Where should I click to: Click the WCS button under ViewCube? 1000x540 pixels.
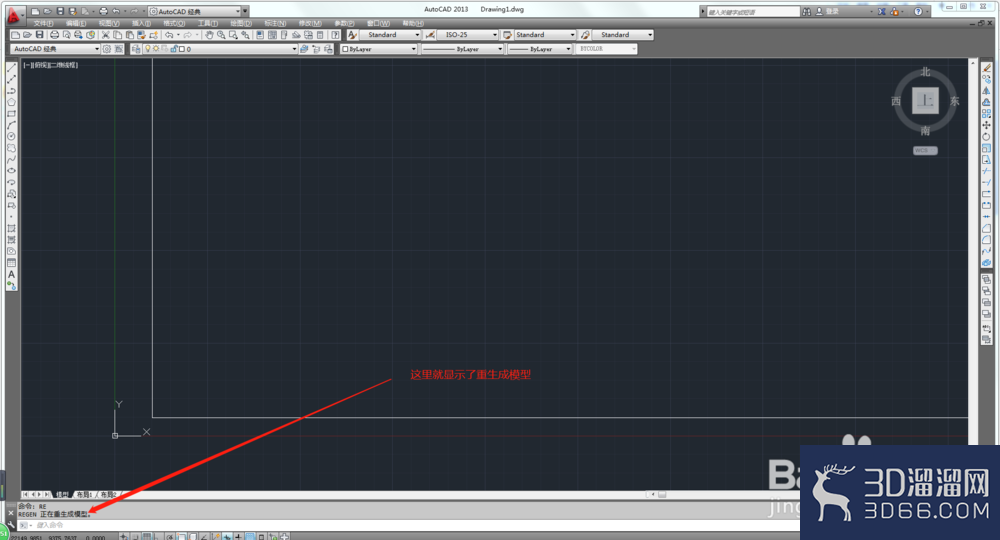point(925,150)
